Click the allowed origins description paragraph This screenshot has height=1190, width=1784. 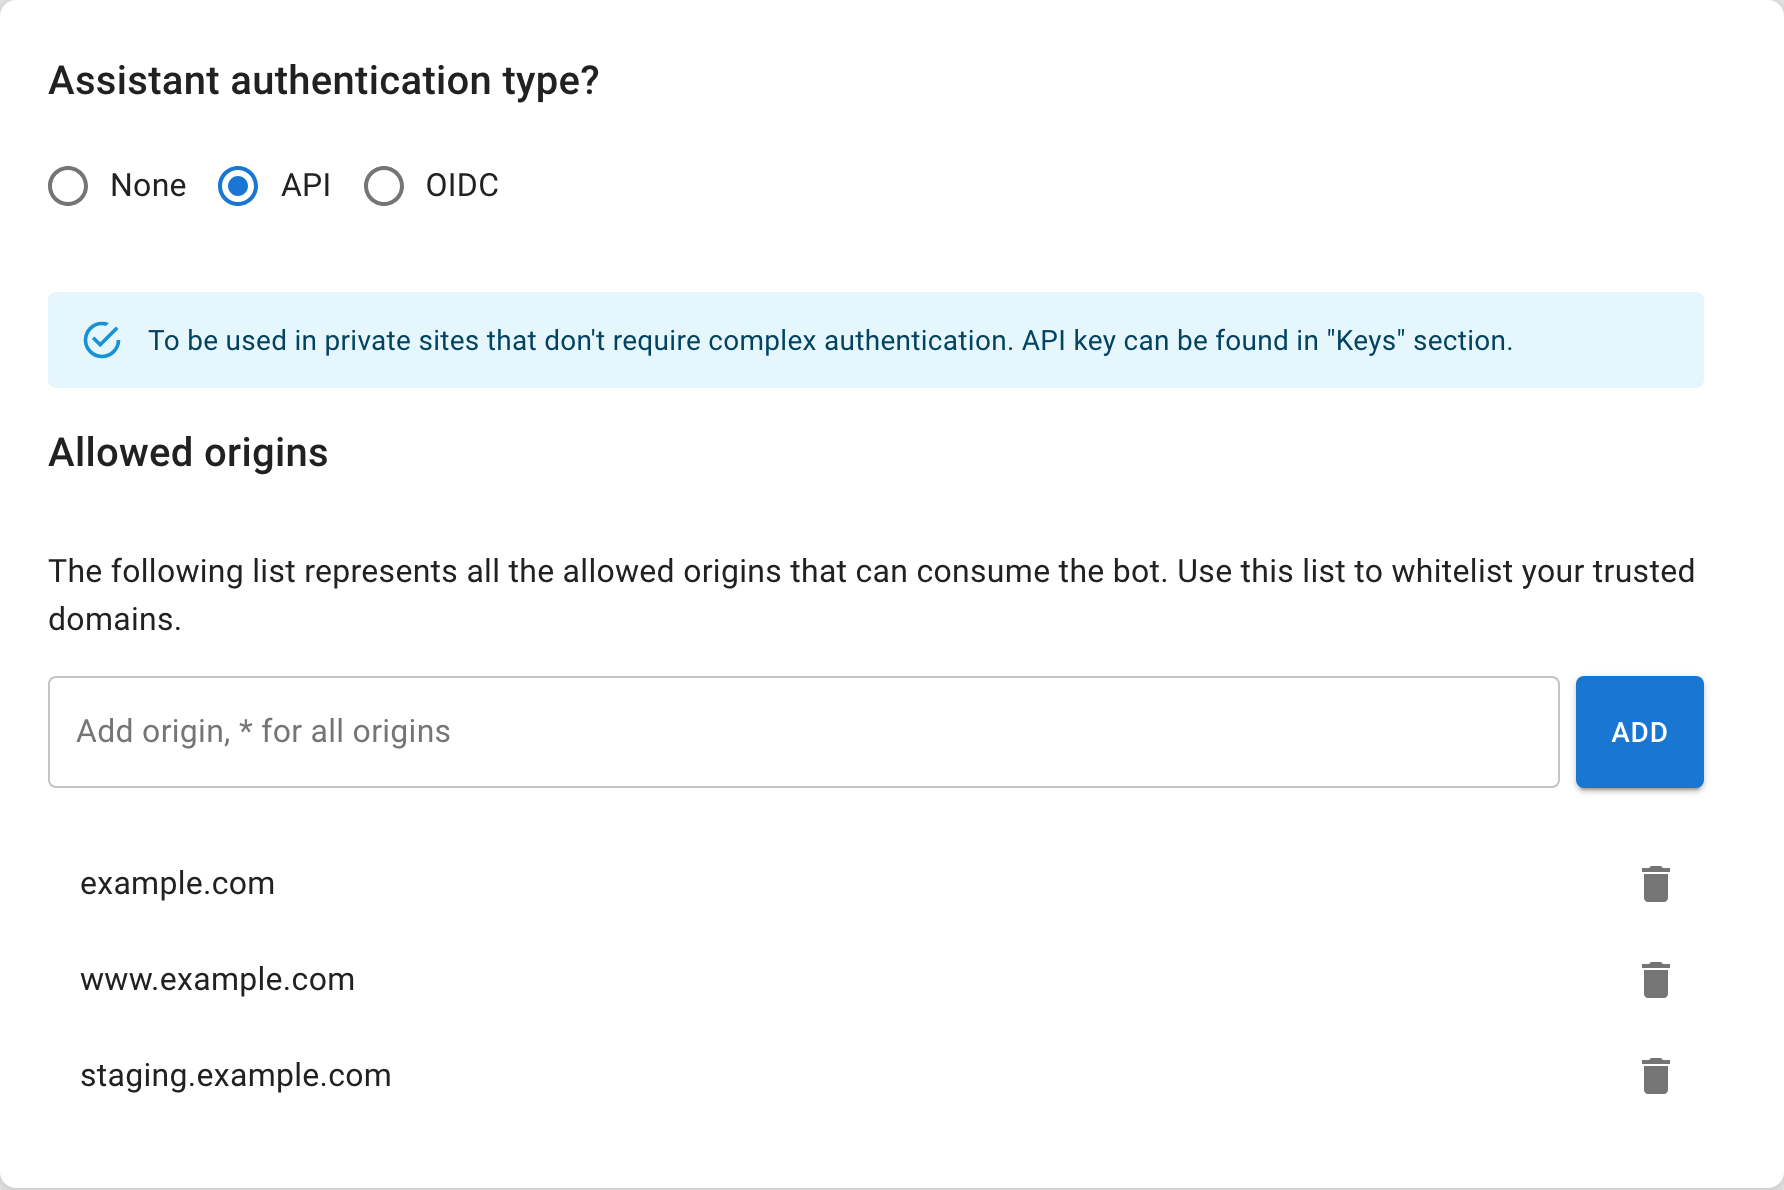click(872, 595)
